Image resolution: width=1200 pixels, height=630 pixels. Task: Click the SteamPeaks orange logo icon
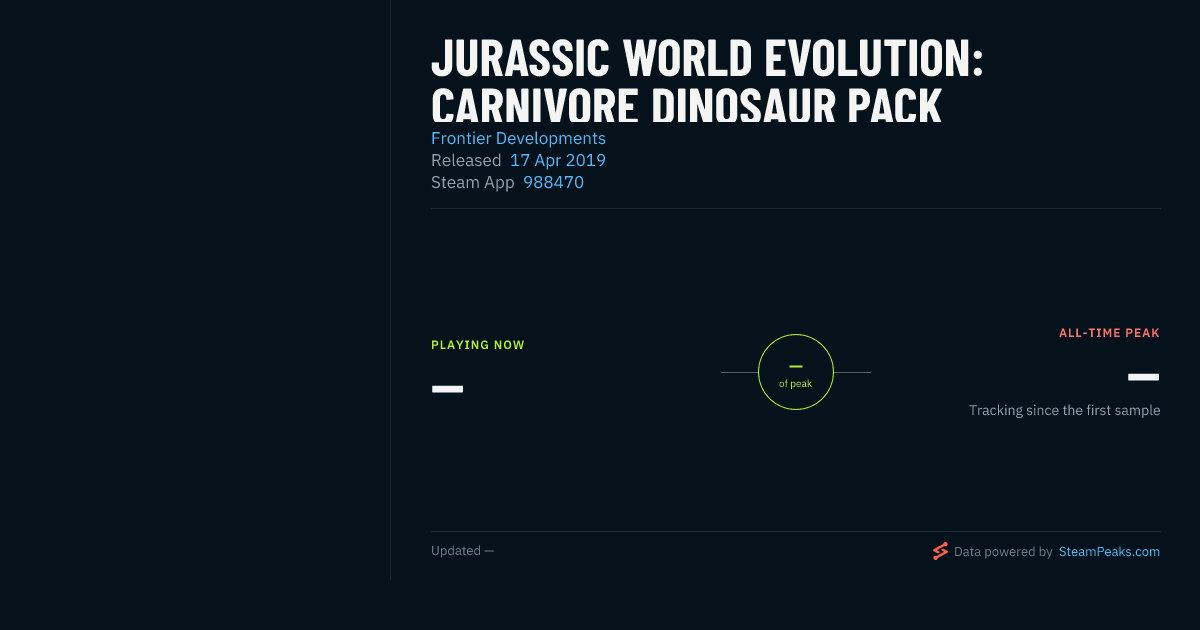coord(940,551)
